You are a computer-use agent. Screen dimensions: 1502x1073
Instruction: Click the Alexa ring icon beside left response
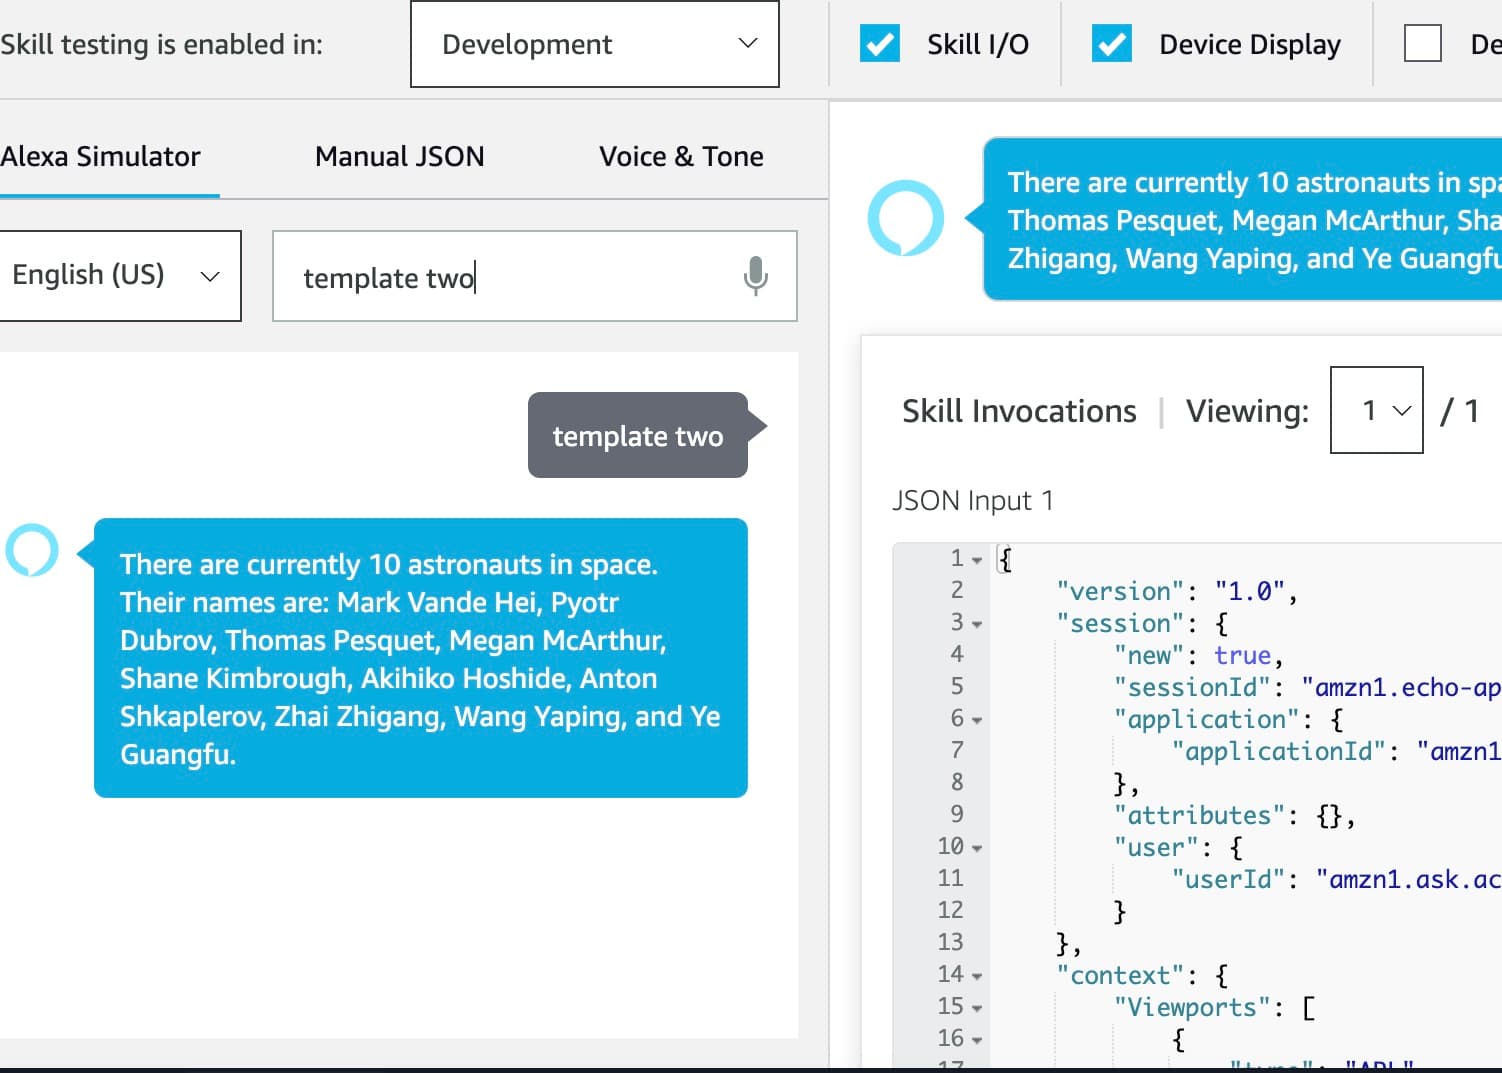pyautogui.click(x=32, y=550)
